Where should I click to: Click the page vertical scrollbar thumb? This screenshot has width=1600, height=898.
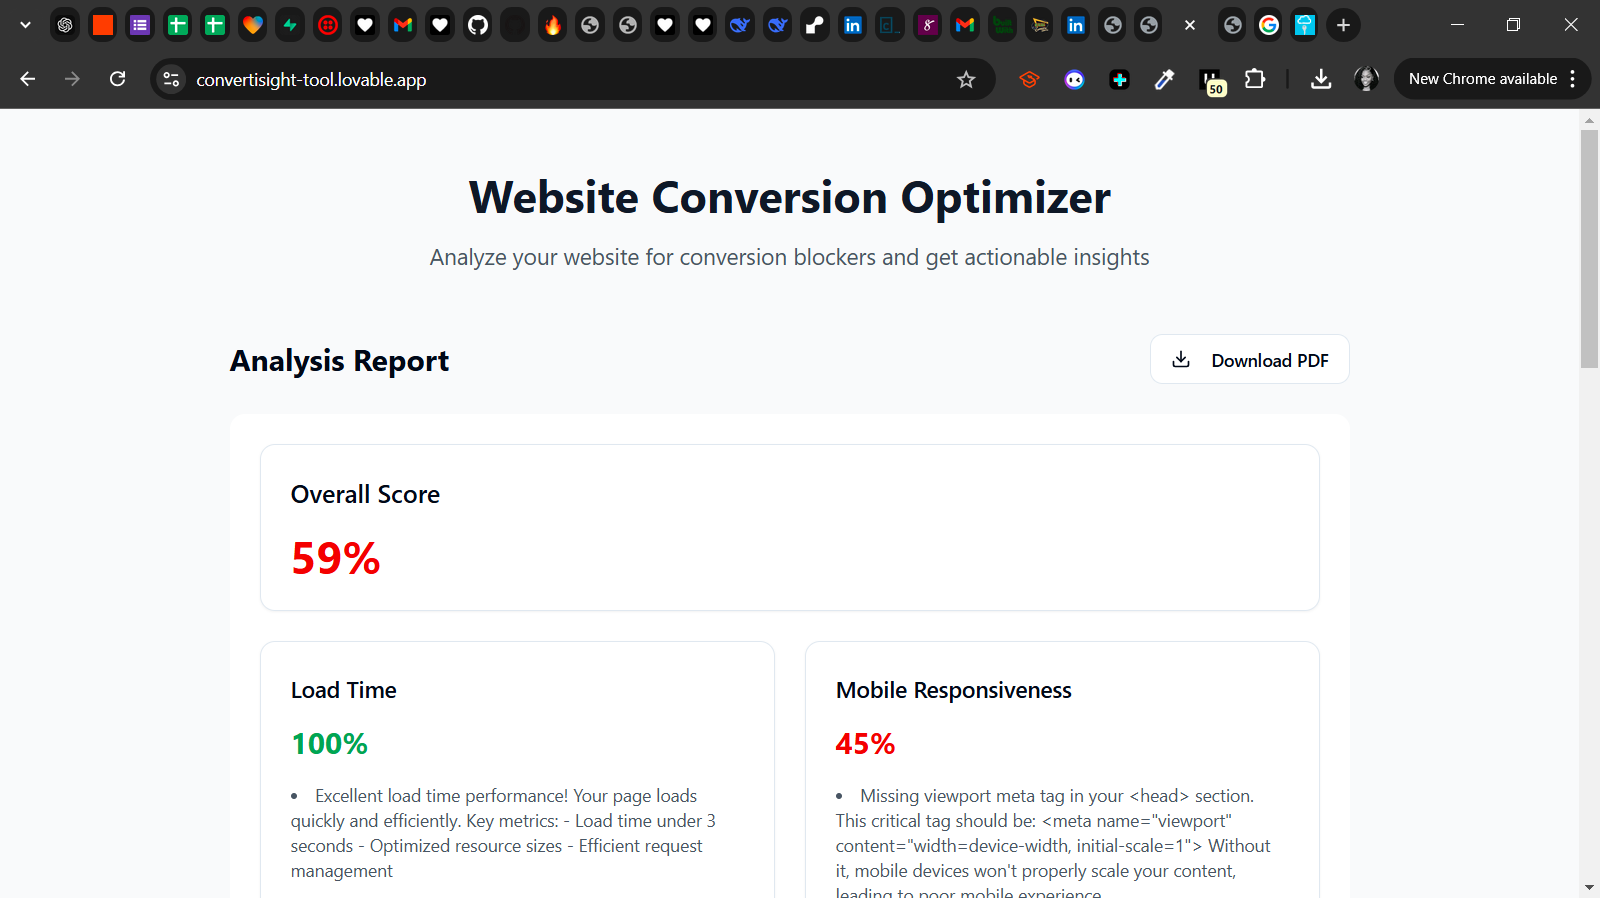pos(1589,248)
